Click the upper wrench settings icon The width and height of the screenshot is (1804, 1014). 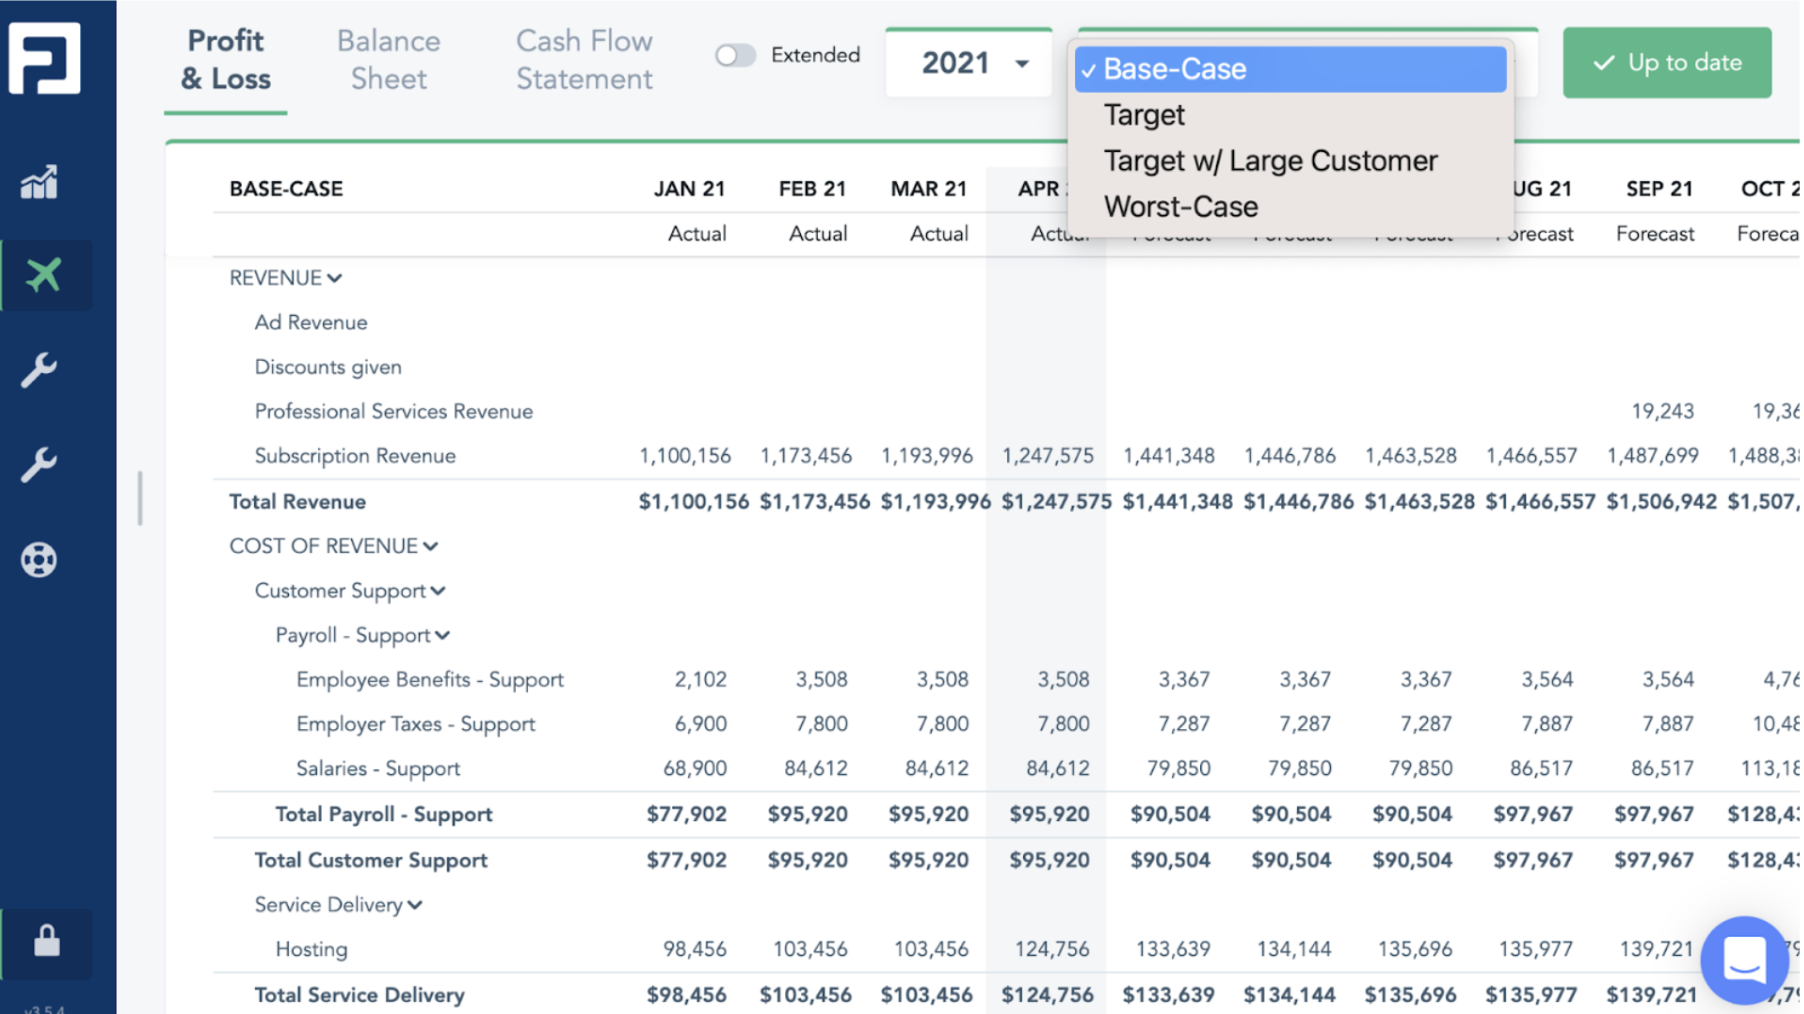pyautogui.click(x=39, y=370)
